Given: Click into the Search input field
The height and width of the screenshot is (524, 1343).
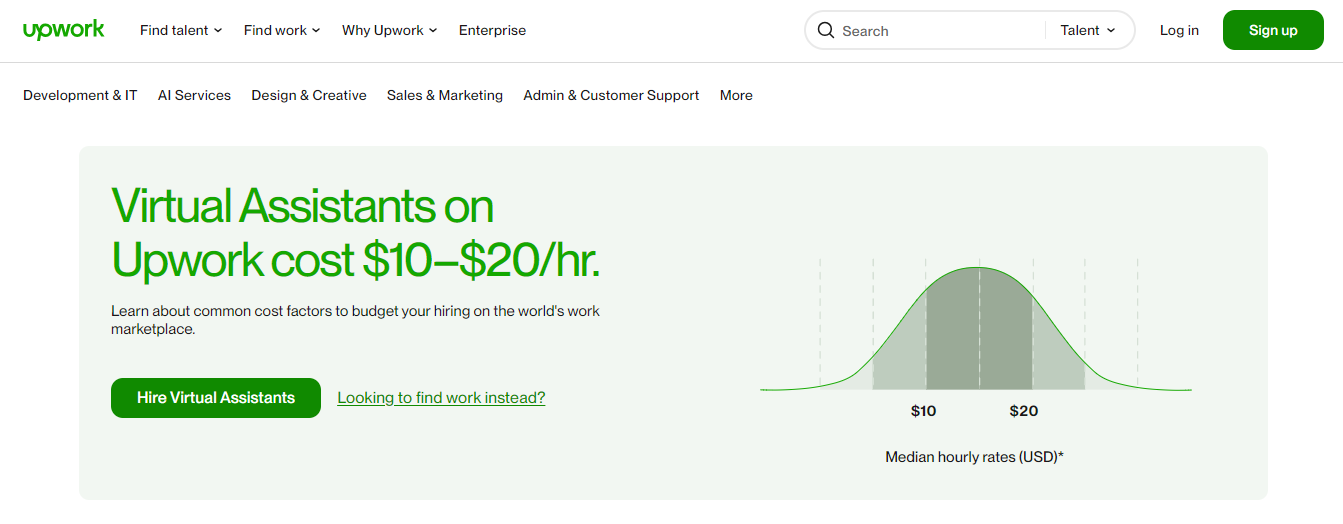Looking at the screenshot, I should tap(940, 30).
